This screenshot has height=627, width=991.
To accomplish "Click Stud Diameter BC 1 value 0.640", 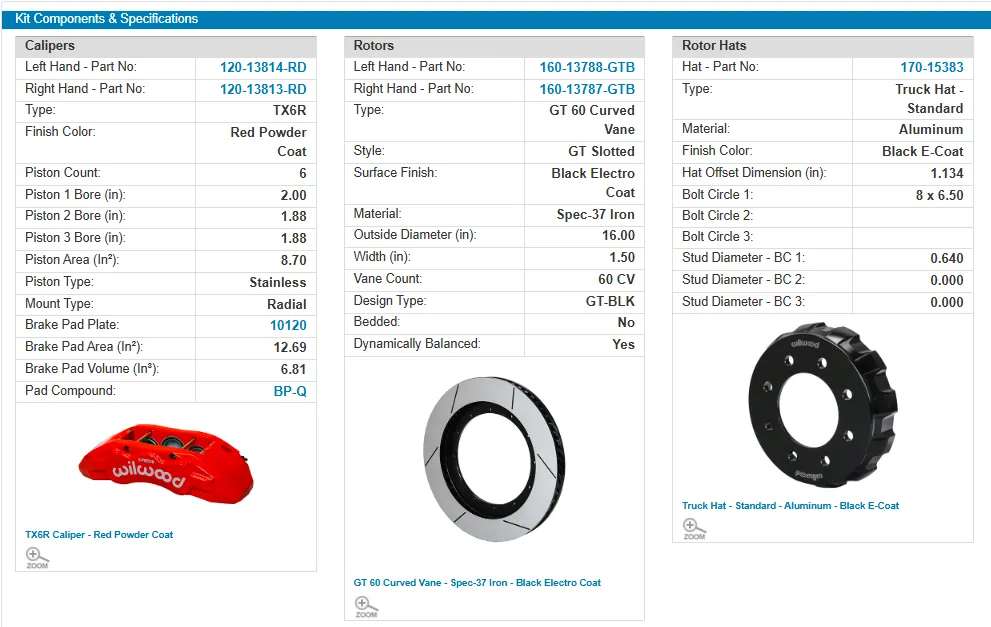I will click(x=947, y=259).
